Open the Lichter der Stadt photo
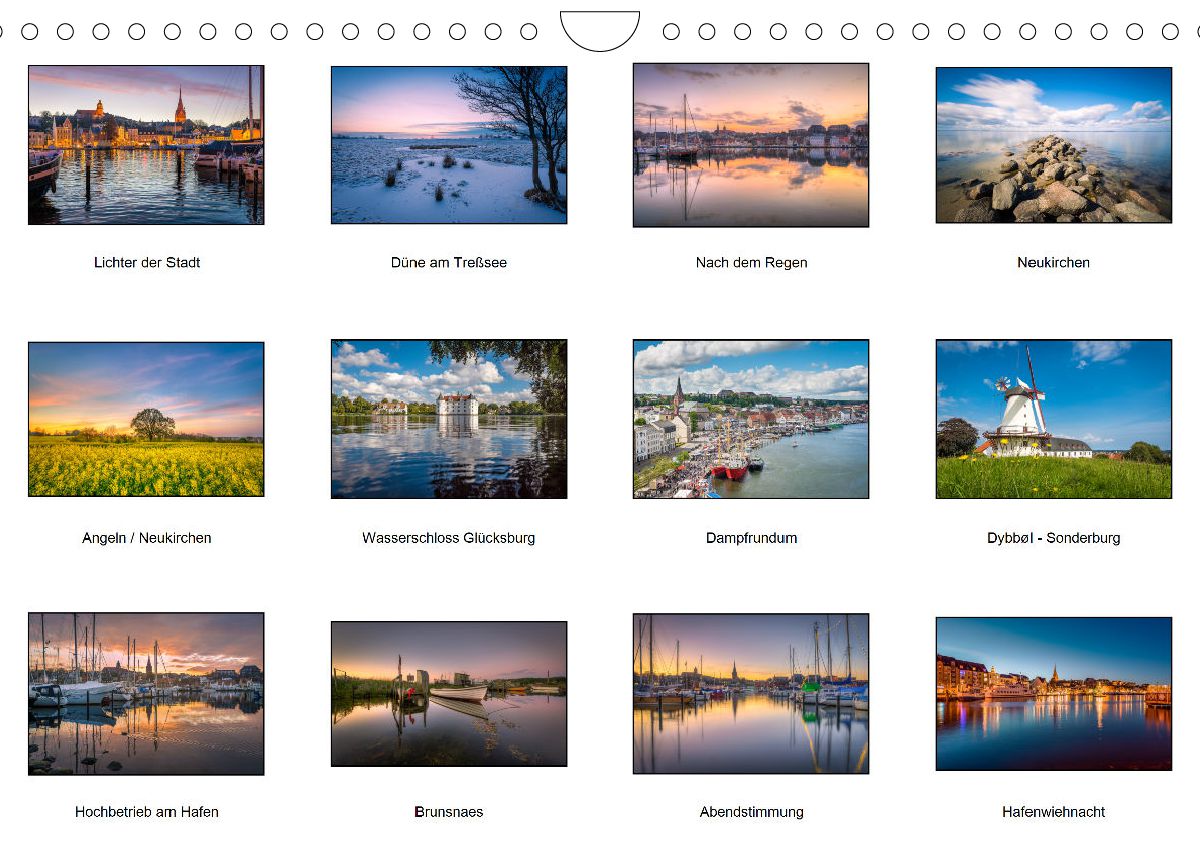The height and width of the screenshot is (855, 1200). (146, 145)
